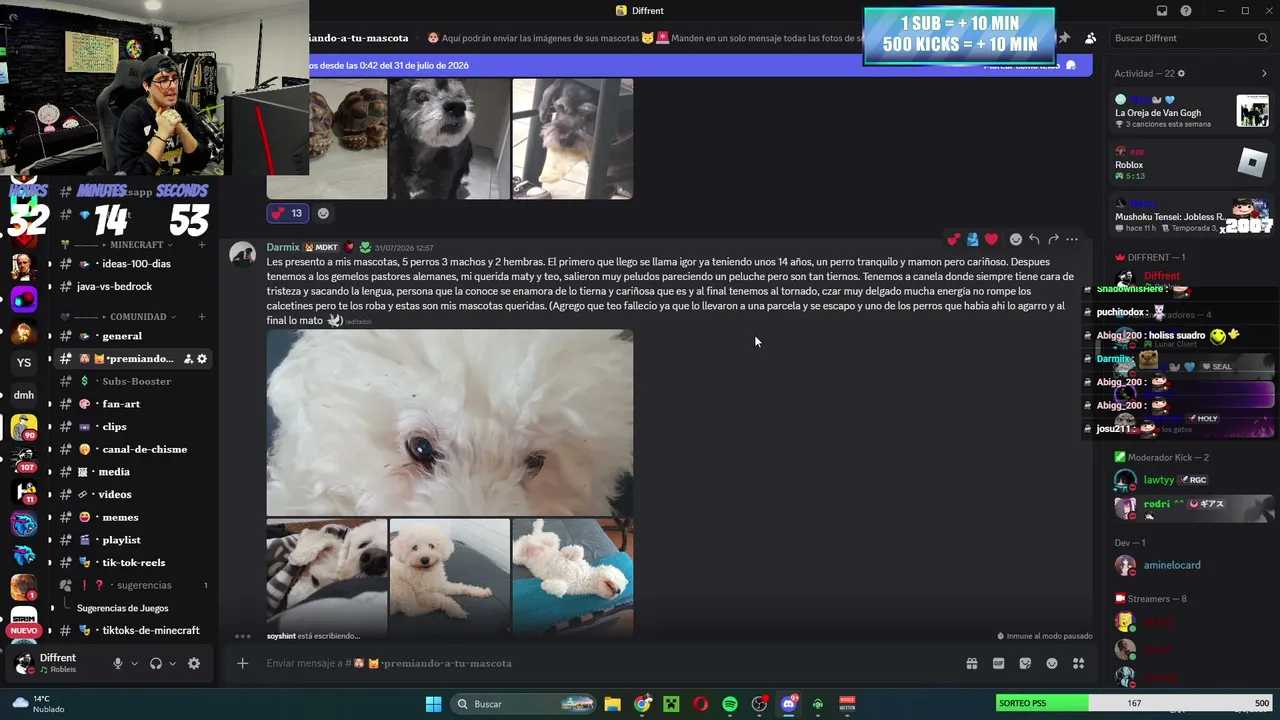Open the white dog lying on teal blanket photo

click(572, 577)
